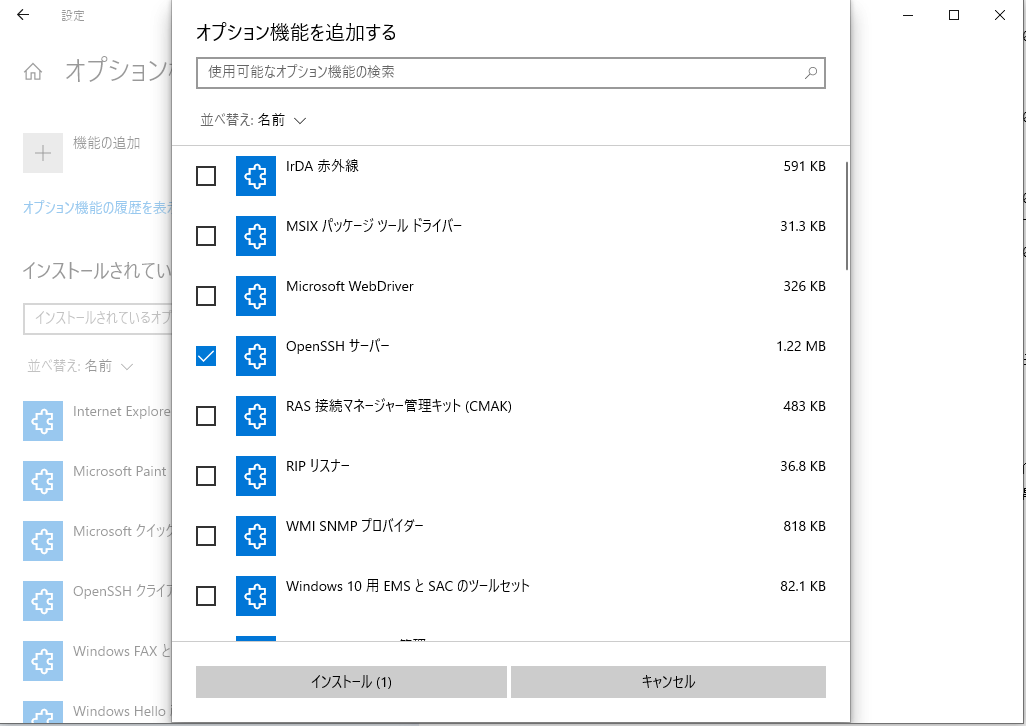
Task: Click the OpenSSH サーバー feature icon
Action: click(x=256, y=356)
